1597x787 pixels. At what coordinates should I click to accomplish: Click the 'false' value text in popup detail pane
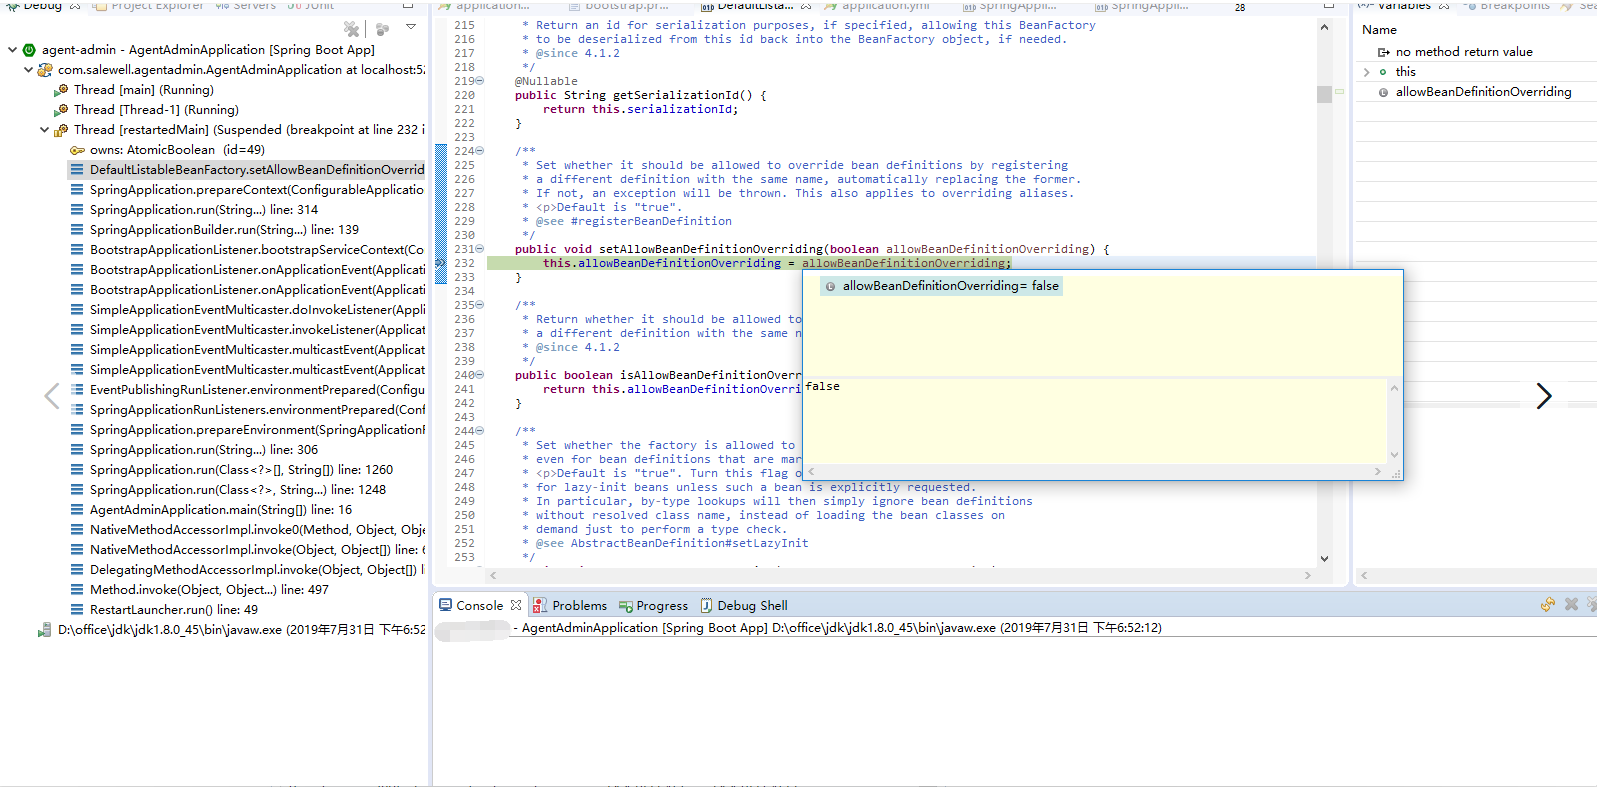coord(823,386)
